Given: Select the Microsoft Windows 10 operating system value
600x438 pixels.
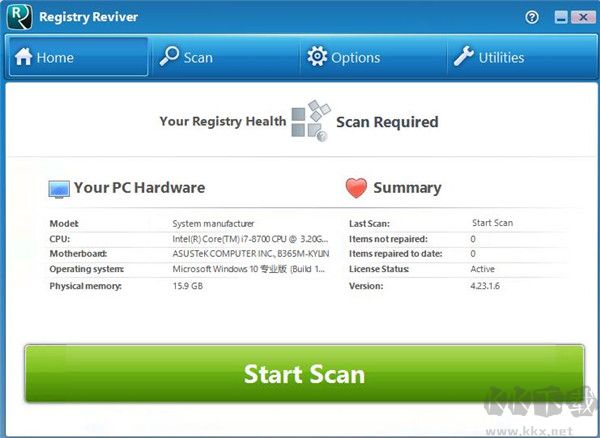Looking at the screenshot, I should pos(249,269).
